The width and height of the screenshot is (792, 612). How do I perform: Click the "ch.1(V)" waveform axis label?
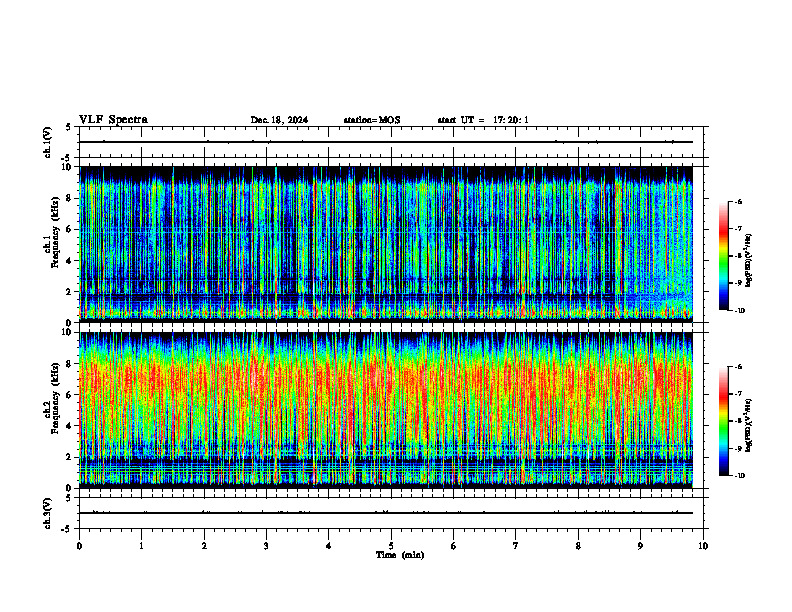(x=48, y=142)
